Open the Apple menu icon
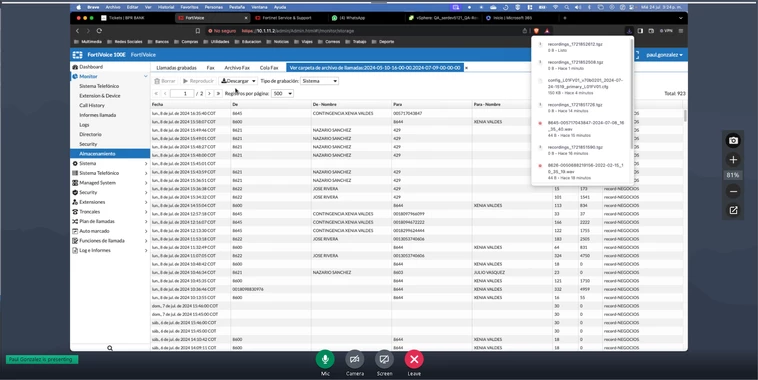Image resolution: width=758 pixels, height=380 pixels. [79, 7]
